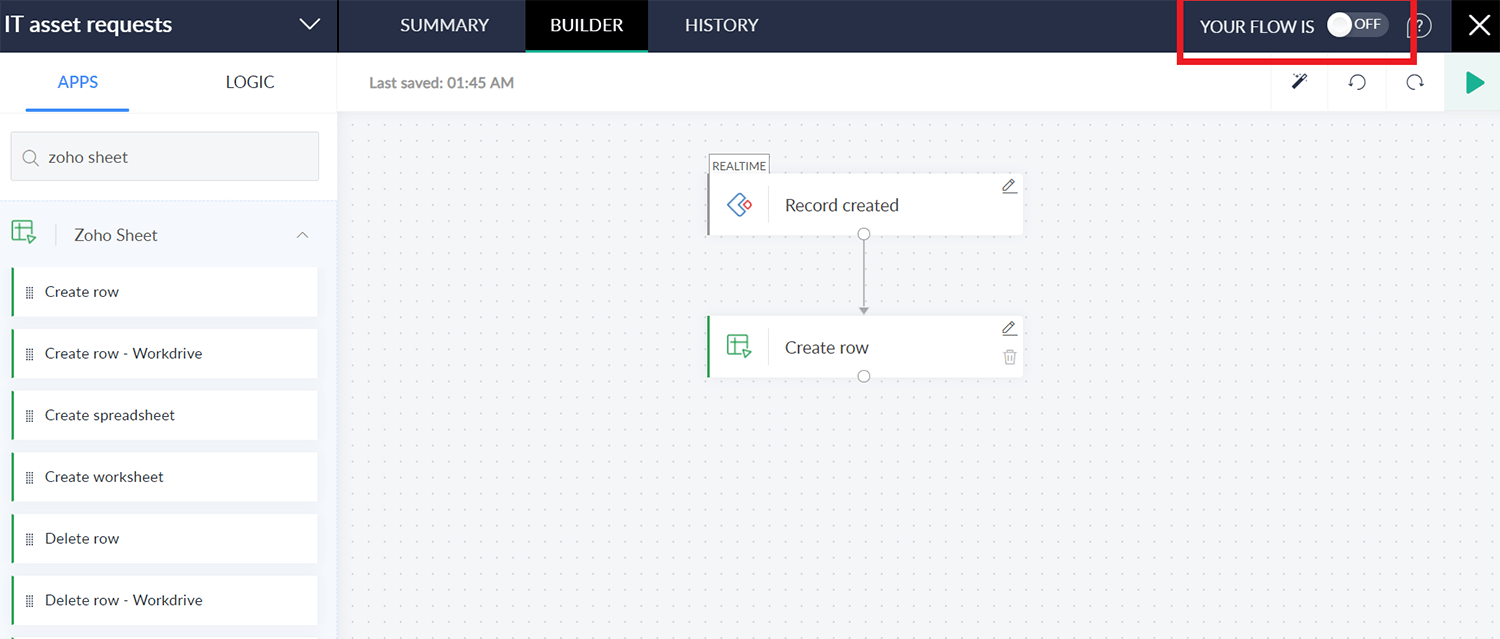Click the YOUR FLOW IS label

[1257, 27]
